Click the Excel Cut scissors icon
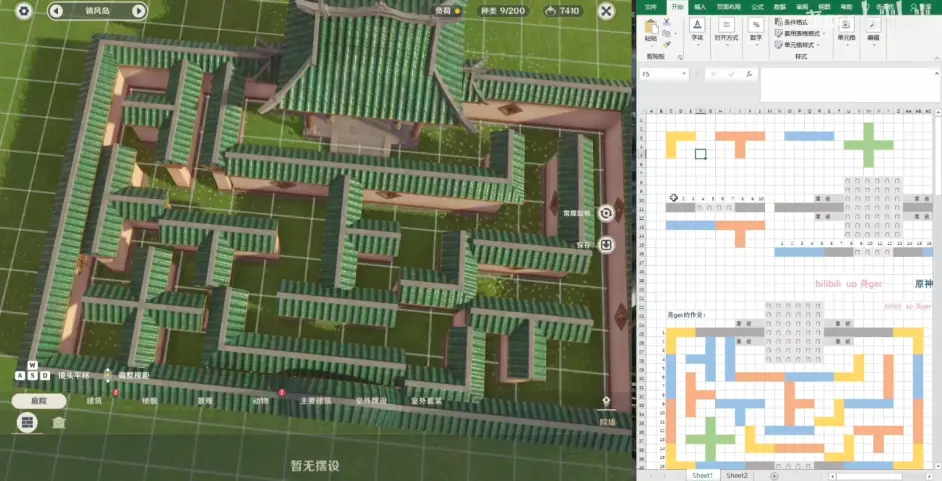 tap(667, 22)
